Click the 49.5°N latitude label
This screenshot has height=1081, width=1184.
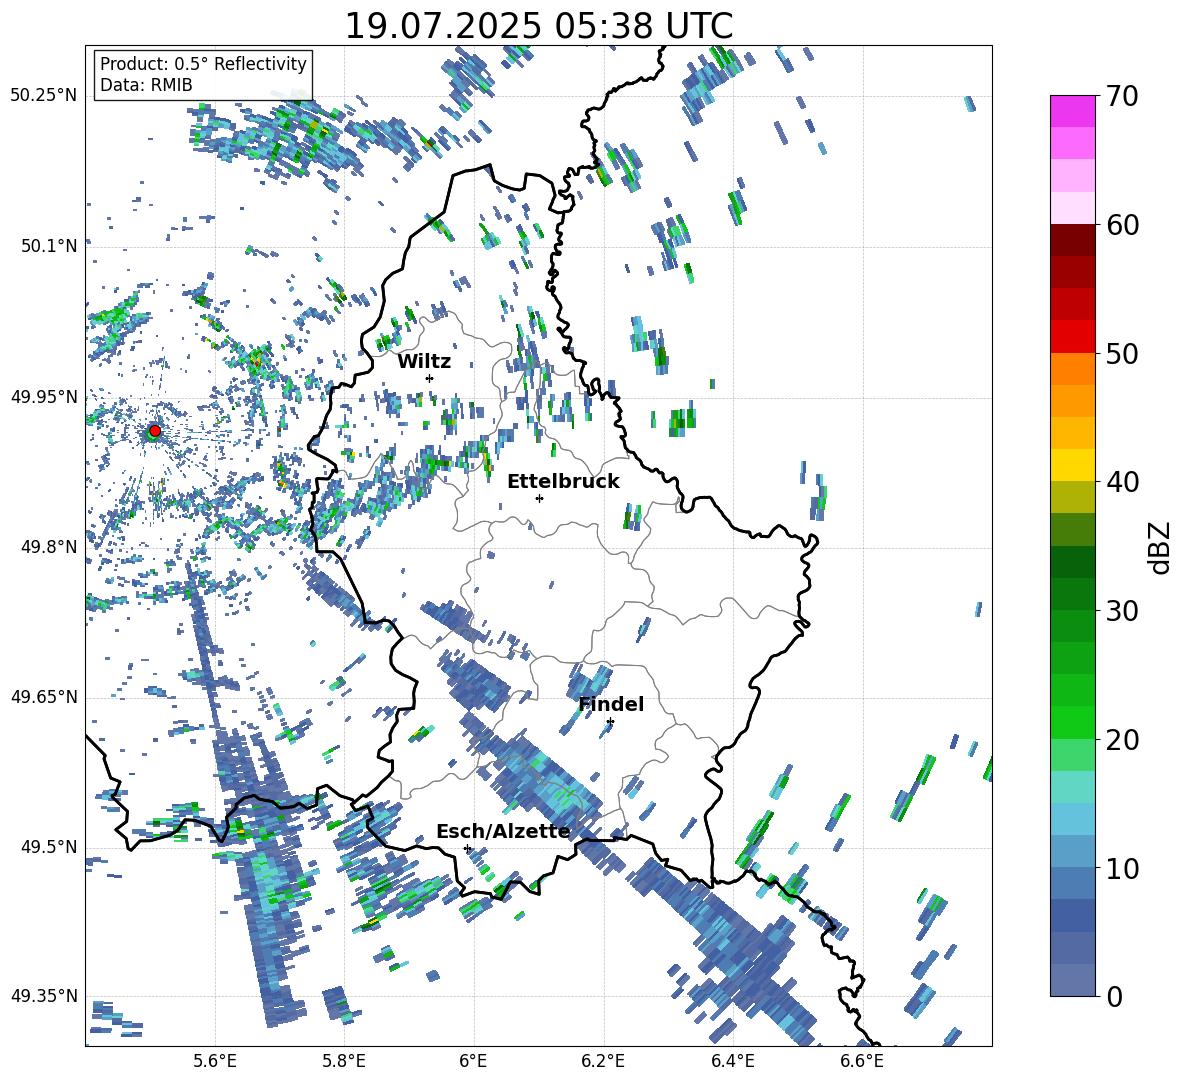coord(50,847)
